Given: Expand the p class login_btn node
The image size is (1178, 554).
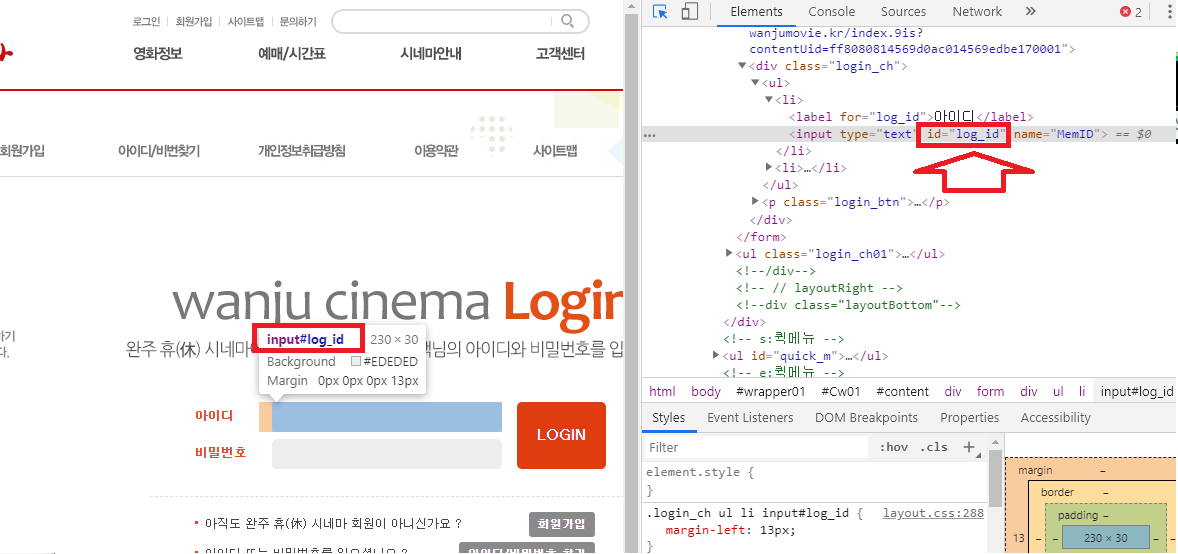Looking at the screenshot, I should (x=755, y=201).
